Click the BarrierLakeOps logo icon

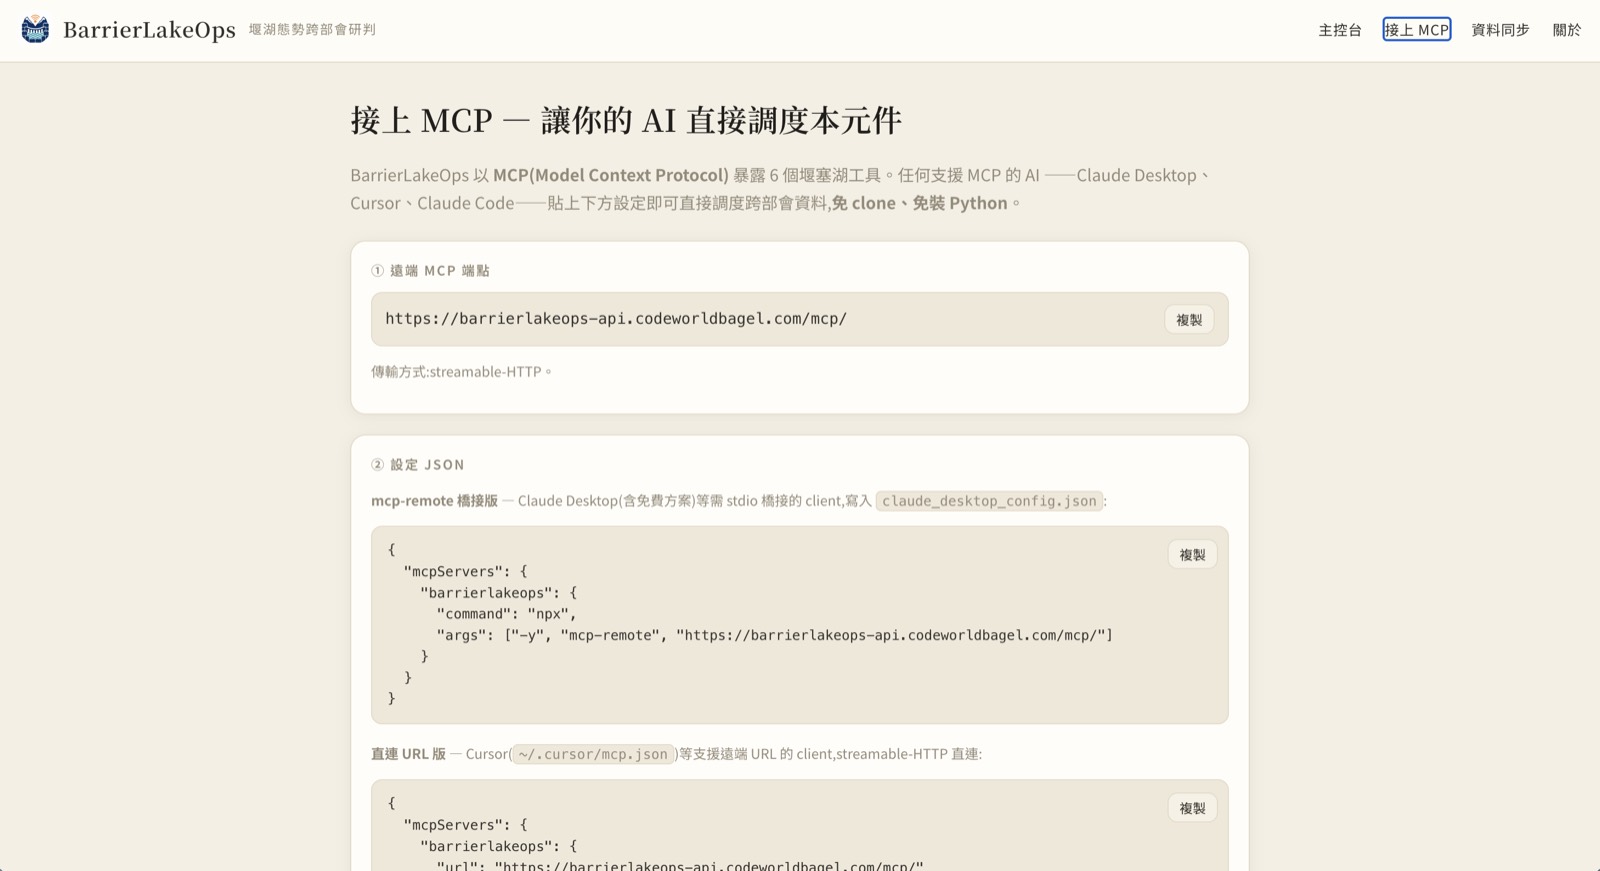point(35,29)
